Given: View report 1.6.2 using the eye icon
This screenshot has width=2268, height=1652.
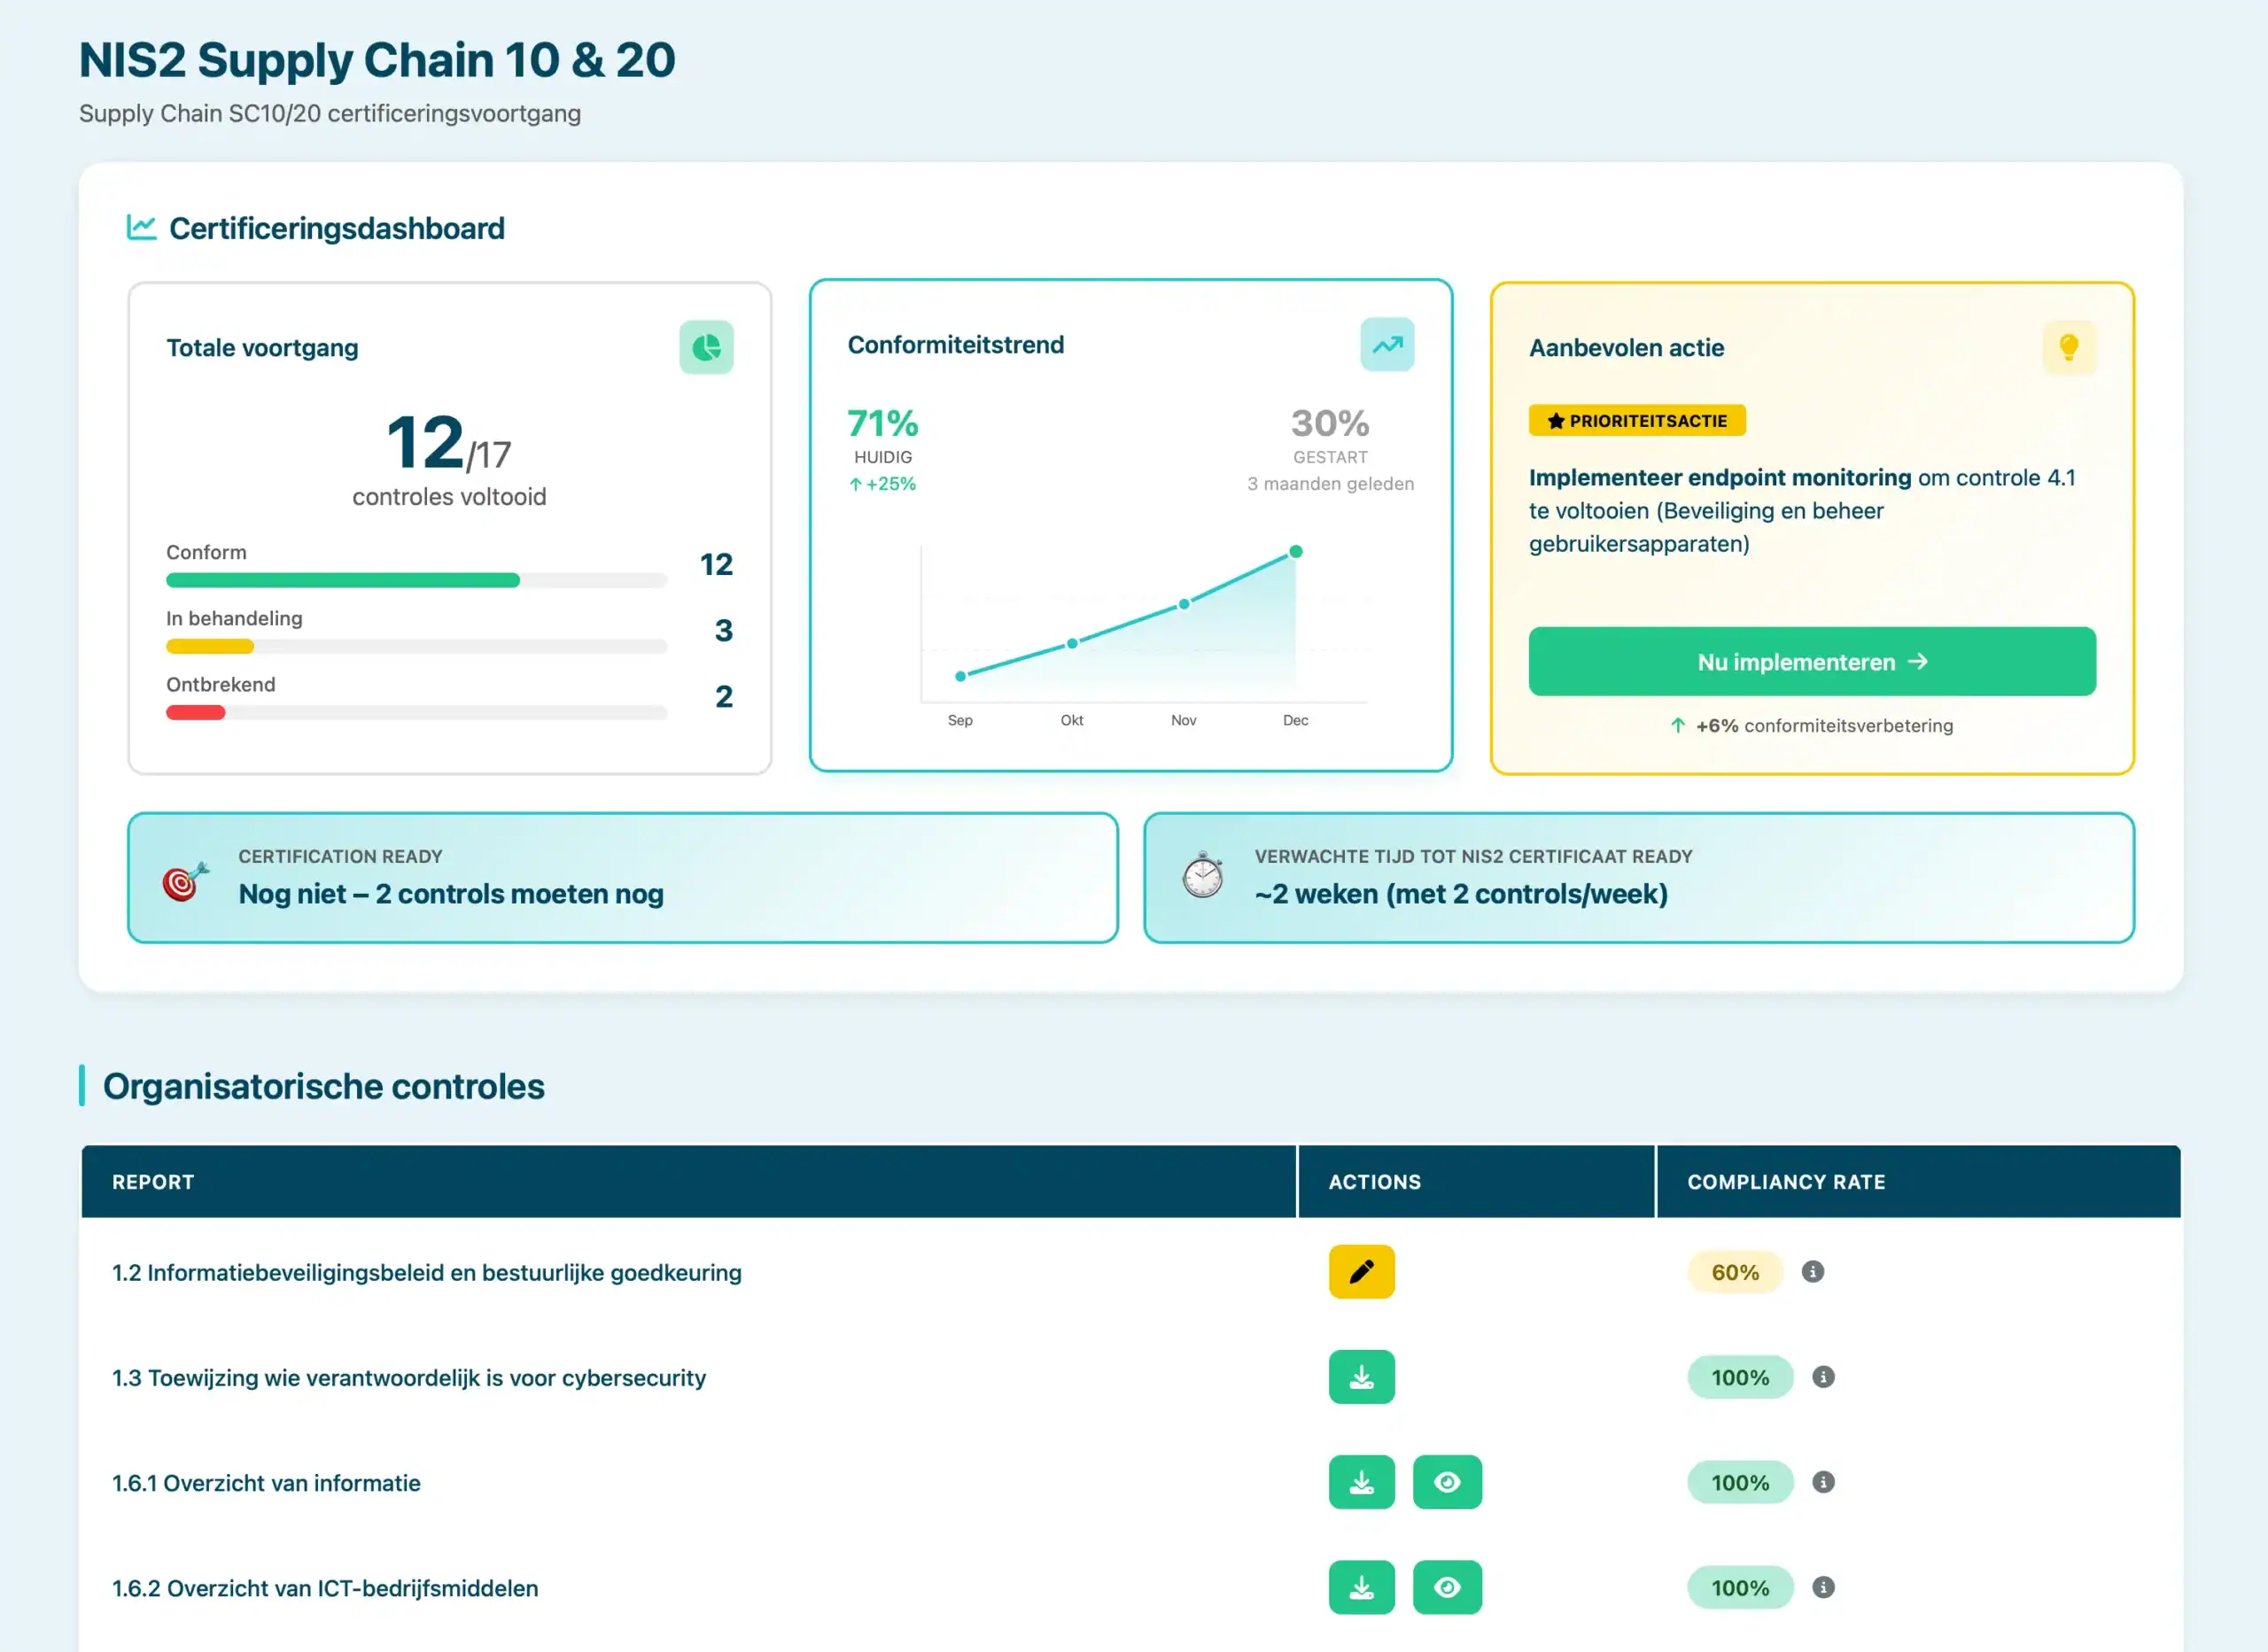Looking at the screenshot, I should coord(1446,1587).
